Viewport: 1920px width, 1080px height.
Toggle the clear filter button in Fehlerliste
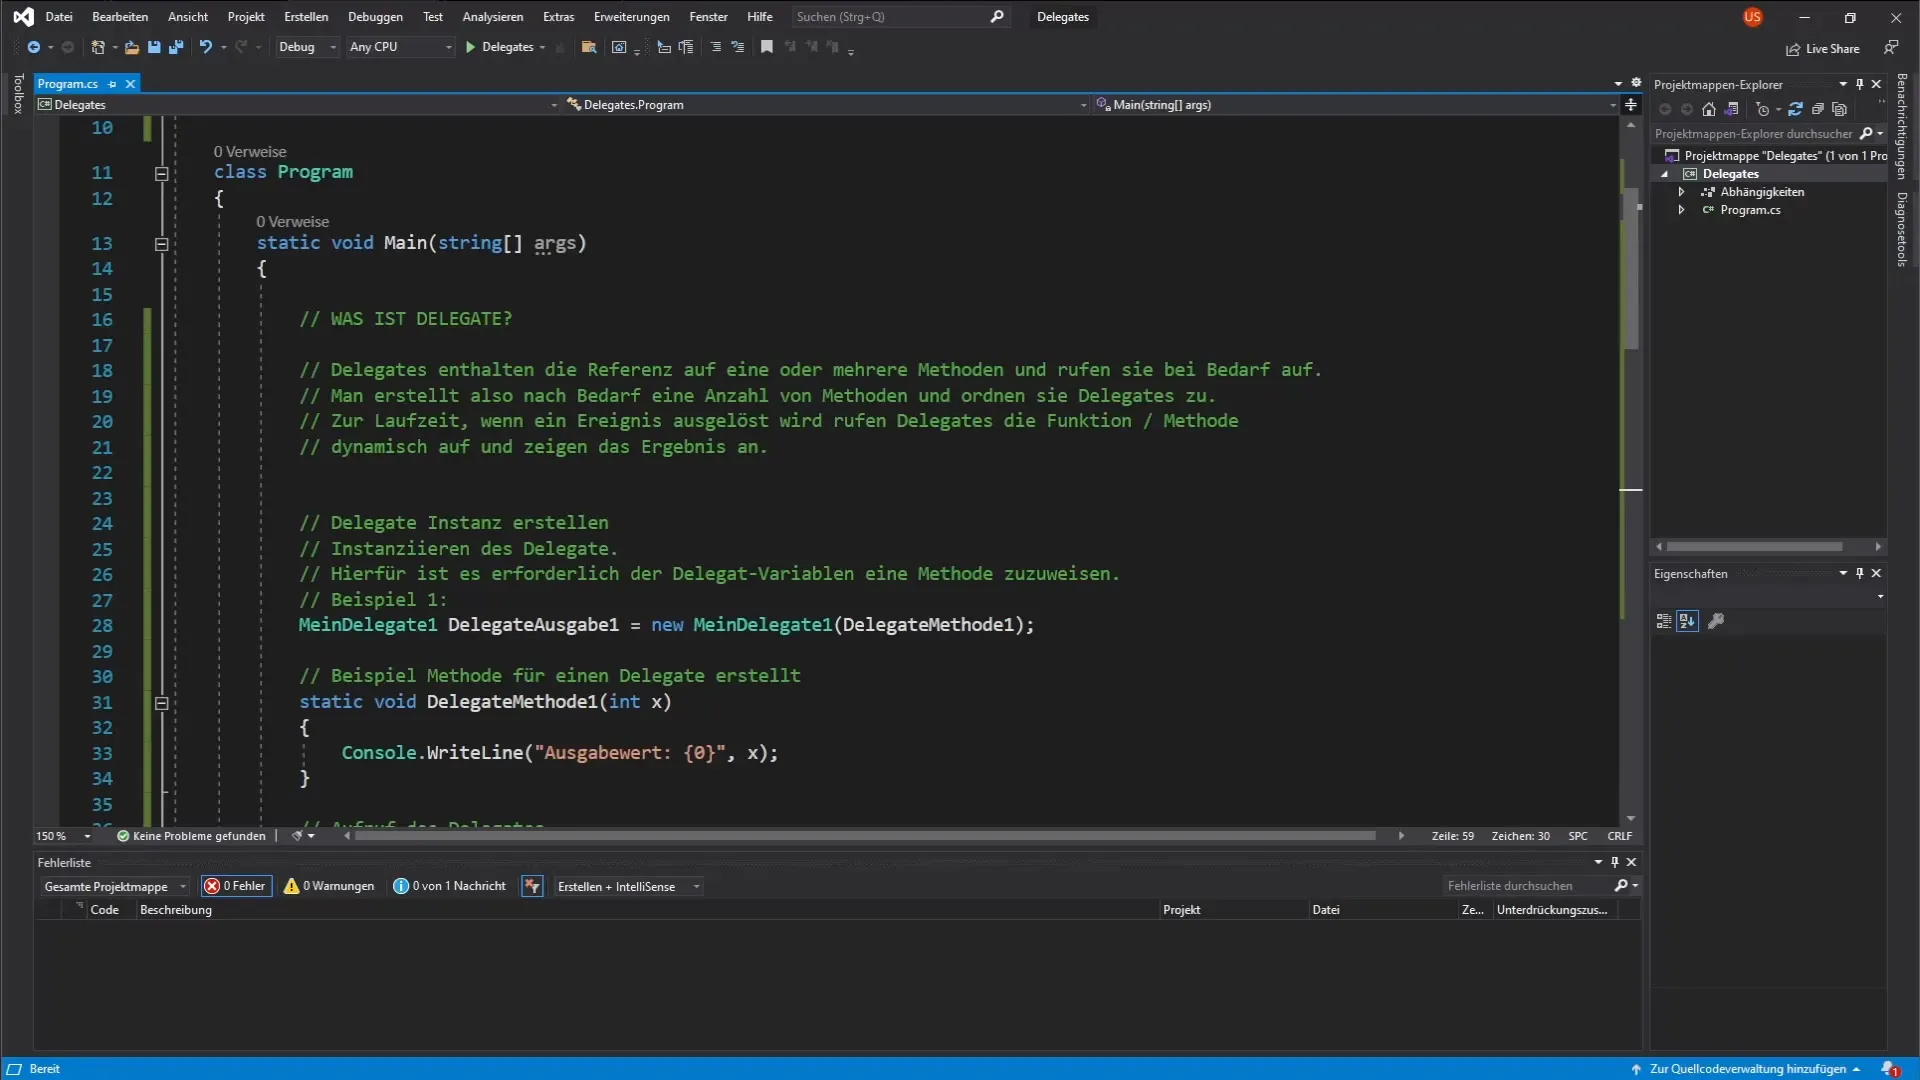coord(532,886)
